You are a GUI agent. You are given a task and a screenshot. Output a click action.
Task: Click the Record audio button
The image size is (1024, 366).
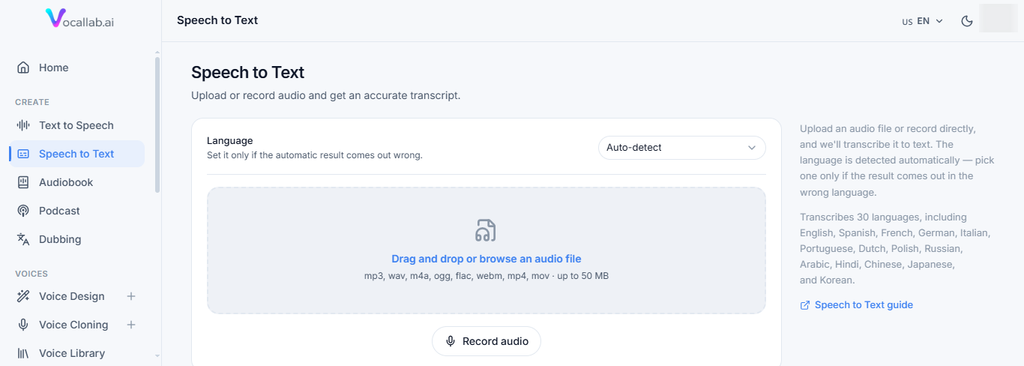click(487, 341)
